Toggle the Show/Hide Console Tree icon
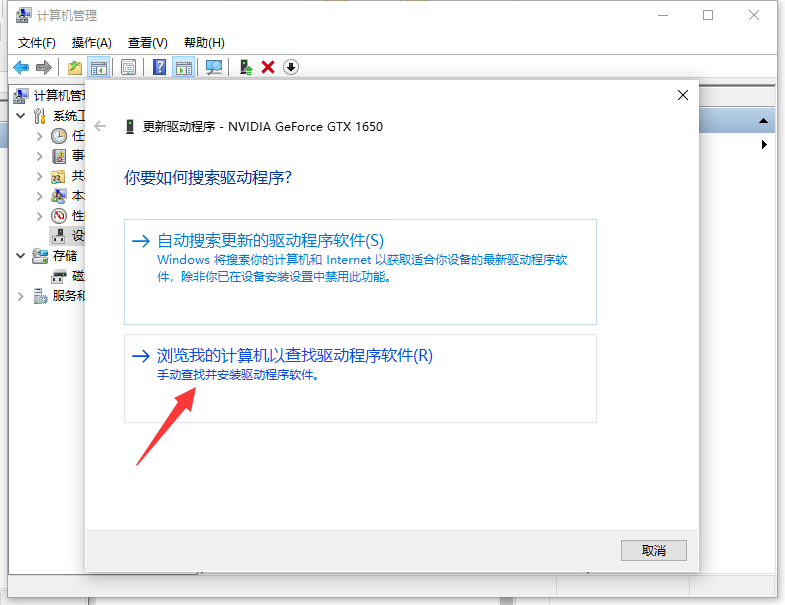 click(x=99, y=67)
